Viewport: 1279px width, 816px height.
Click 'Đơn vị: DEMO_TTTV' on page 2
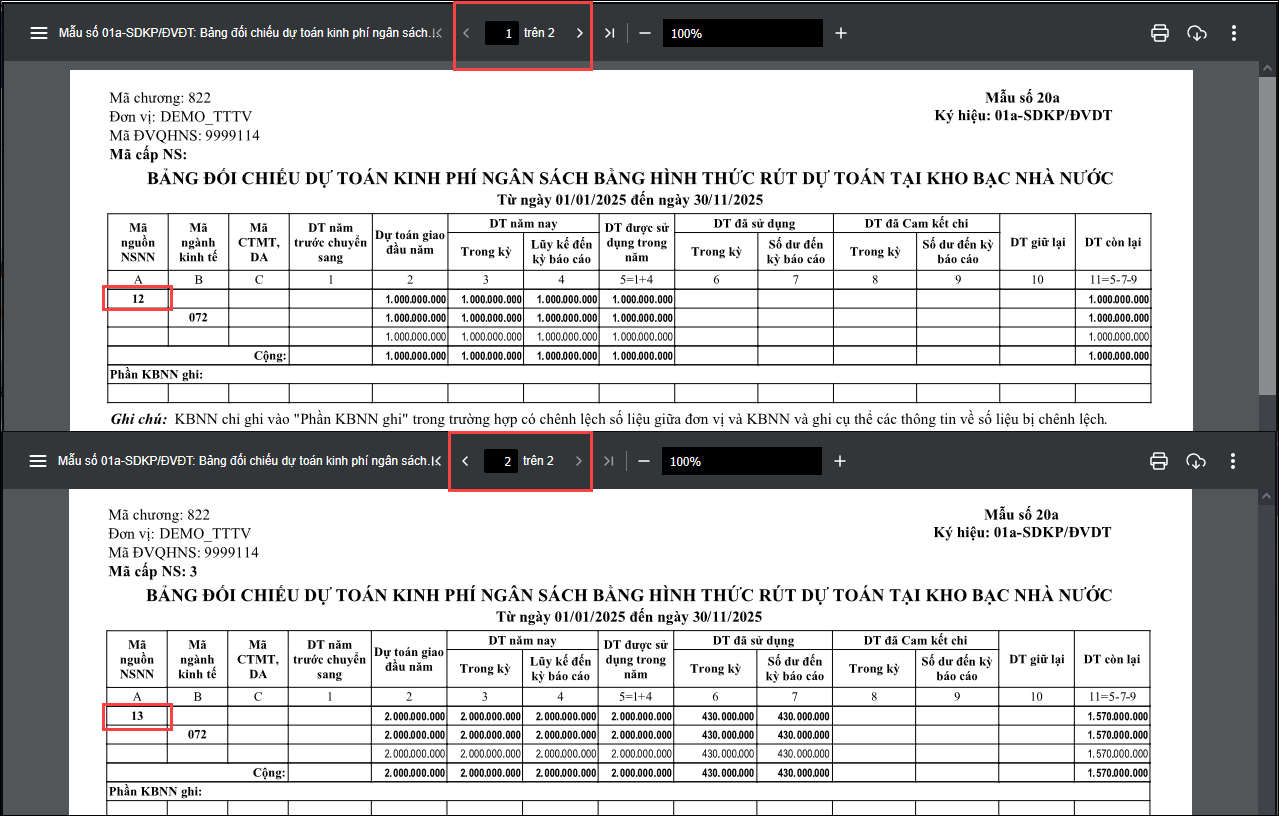click(180, 534)
